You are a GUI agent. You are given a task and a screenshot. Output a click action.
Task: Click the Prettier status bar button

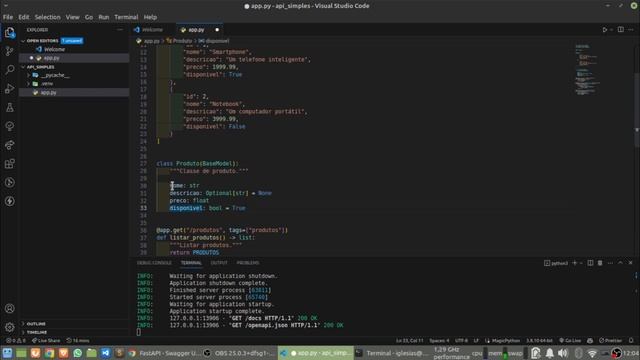click(x=611, y=340)
